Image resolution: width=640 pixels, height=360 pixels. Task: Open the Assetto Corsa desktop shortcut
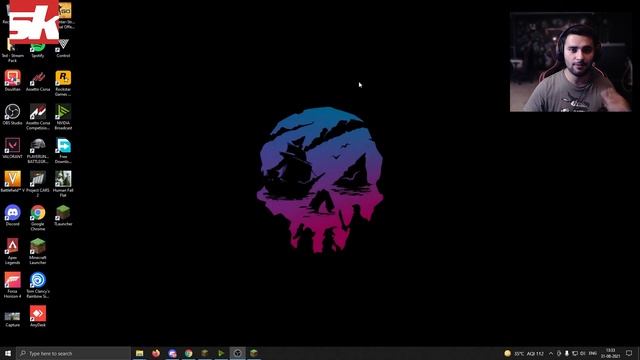point(38,80)
